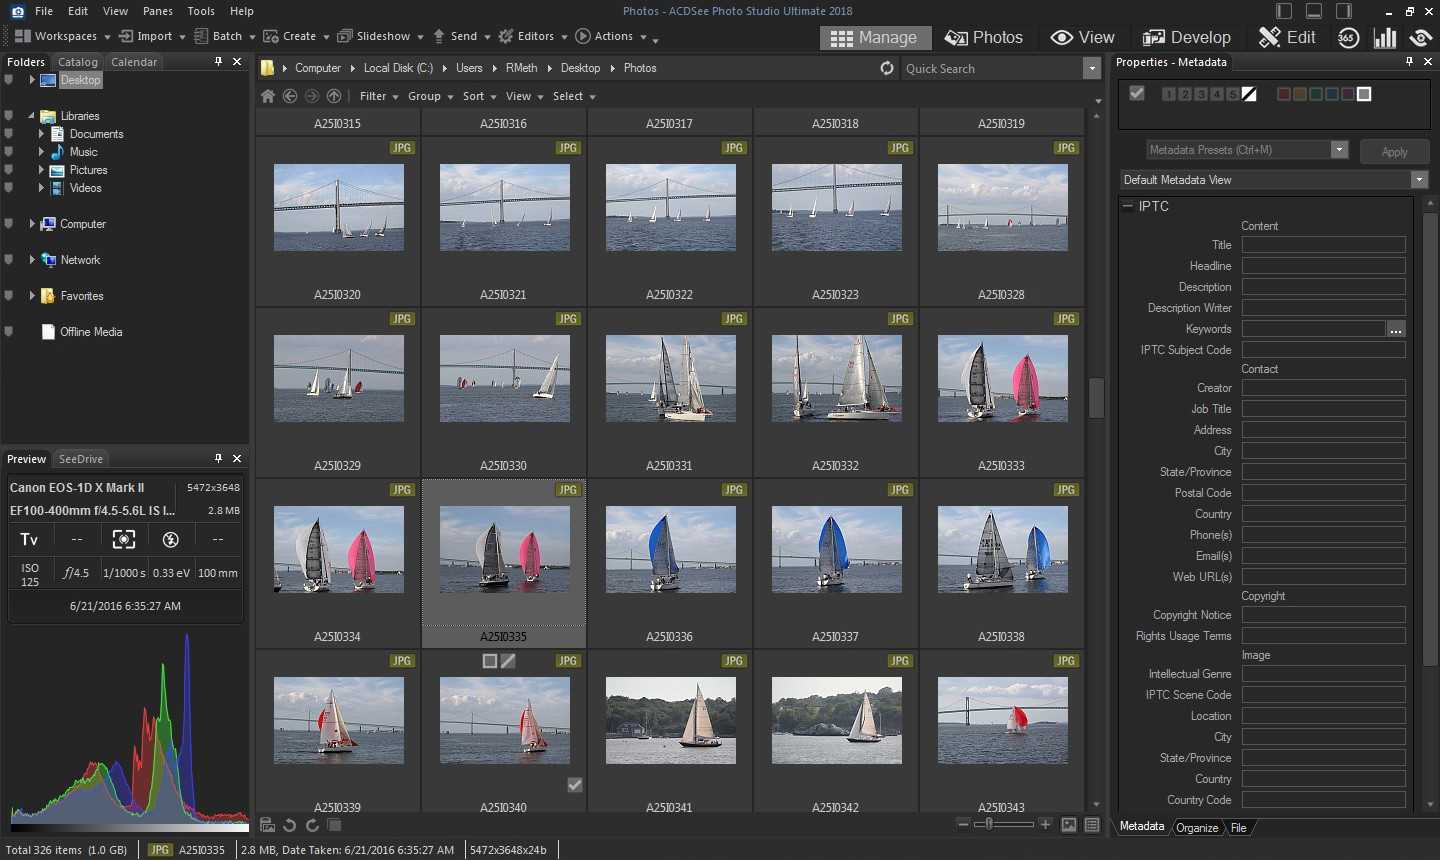Open the Filter options in the toolbar
The image size is (1440, 860).
[379, 96]
